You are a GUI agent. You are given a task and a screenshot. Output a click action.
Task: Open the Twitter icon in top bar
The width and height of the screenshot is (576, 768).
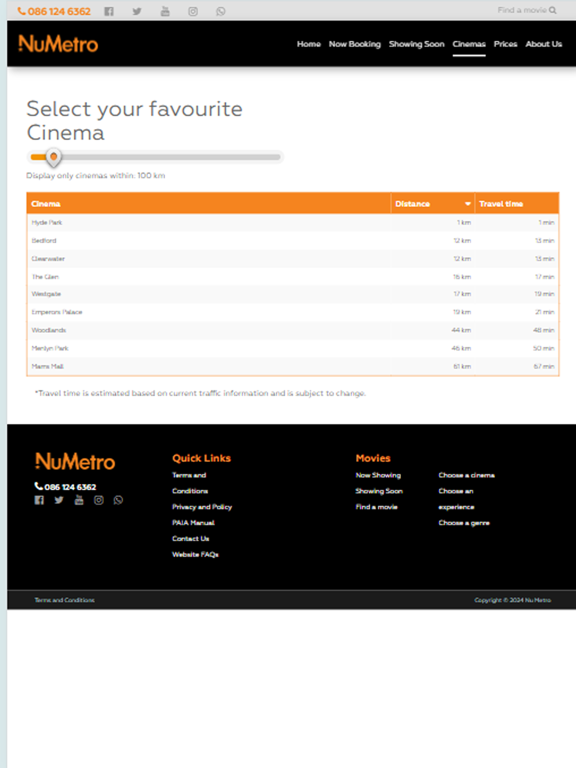pos(137,11)
